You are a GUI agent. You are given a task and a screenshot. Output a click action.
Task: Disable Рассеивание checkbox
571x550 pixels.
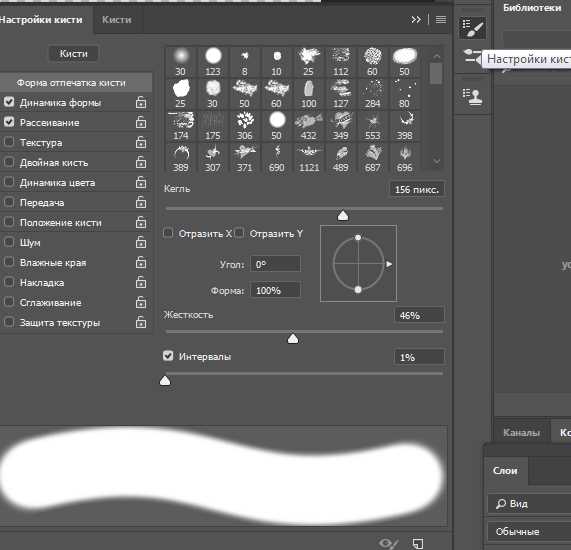click(x=9, y=122)
